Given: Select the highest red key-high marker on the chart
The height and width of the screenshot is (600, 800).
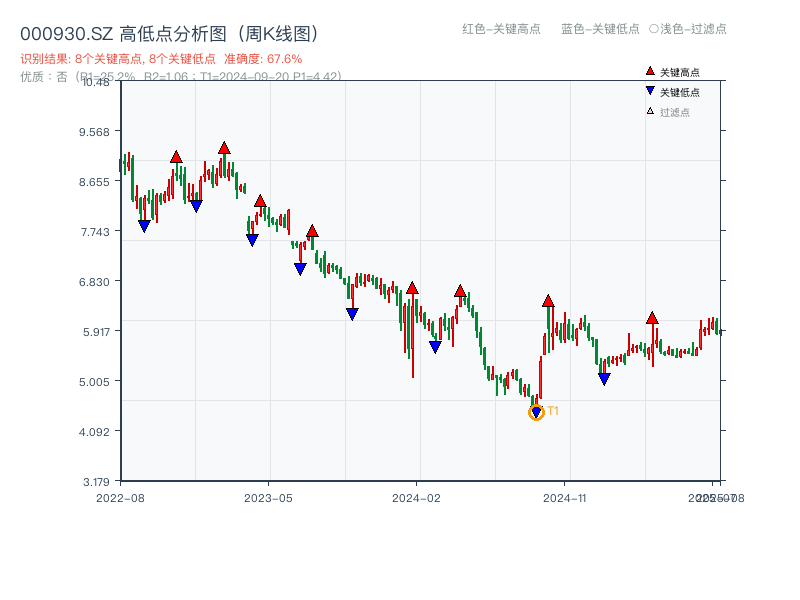Looking at the screenshot, I should [x=224, y=148].
